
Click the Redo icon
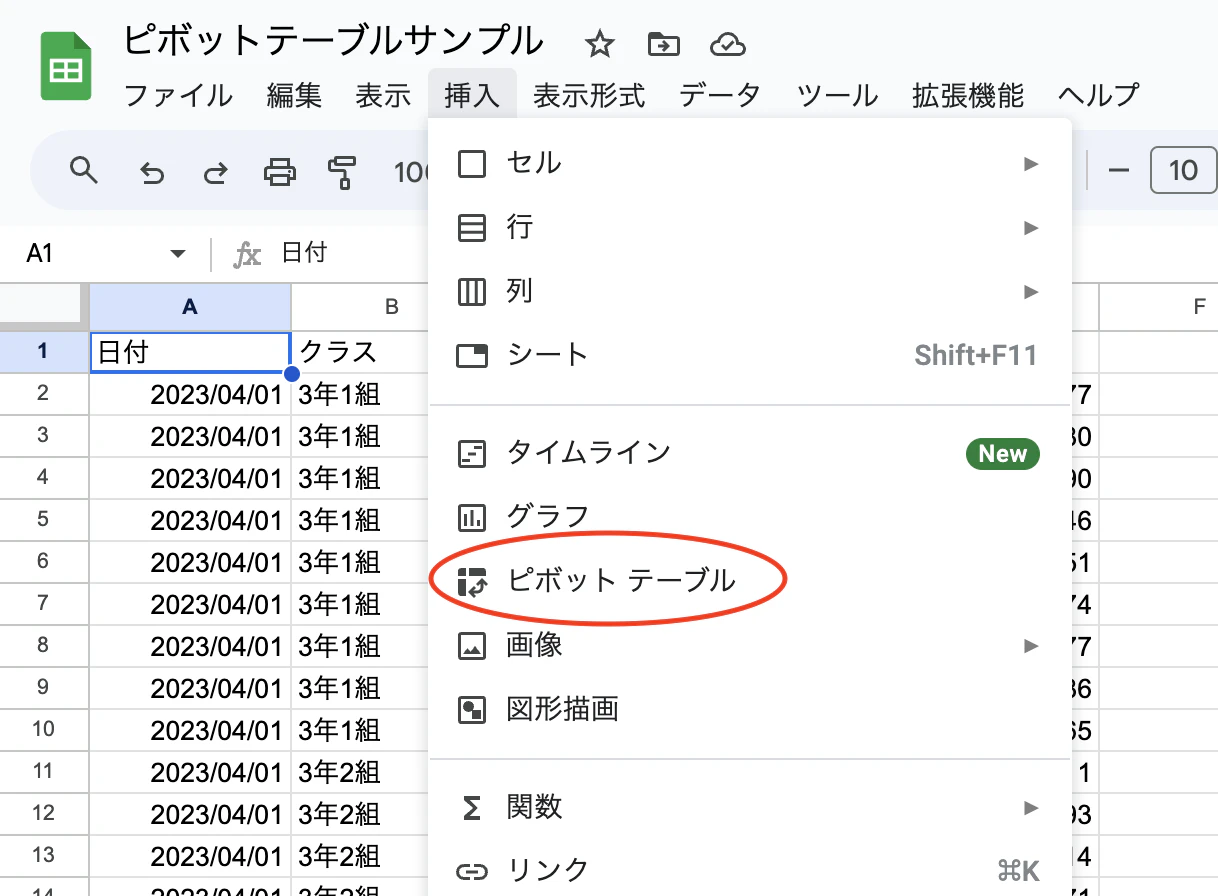click(214, 171)
